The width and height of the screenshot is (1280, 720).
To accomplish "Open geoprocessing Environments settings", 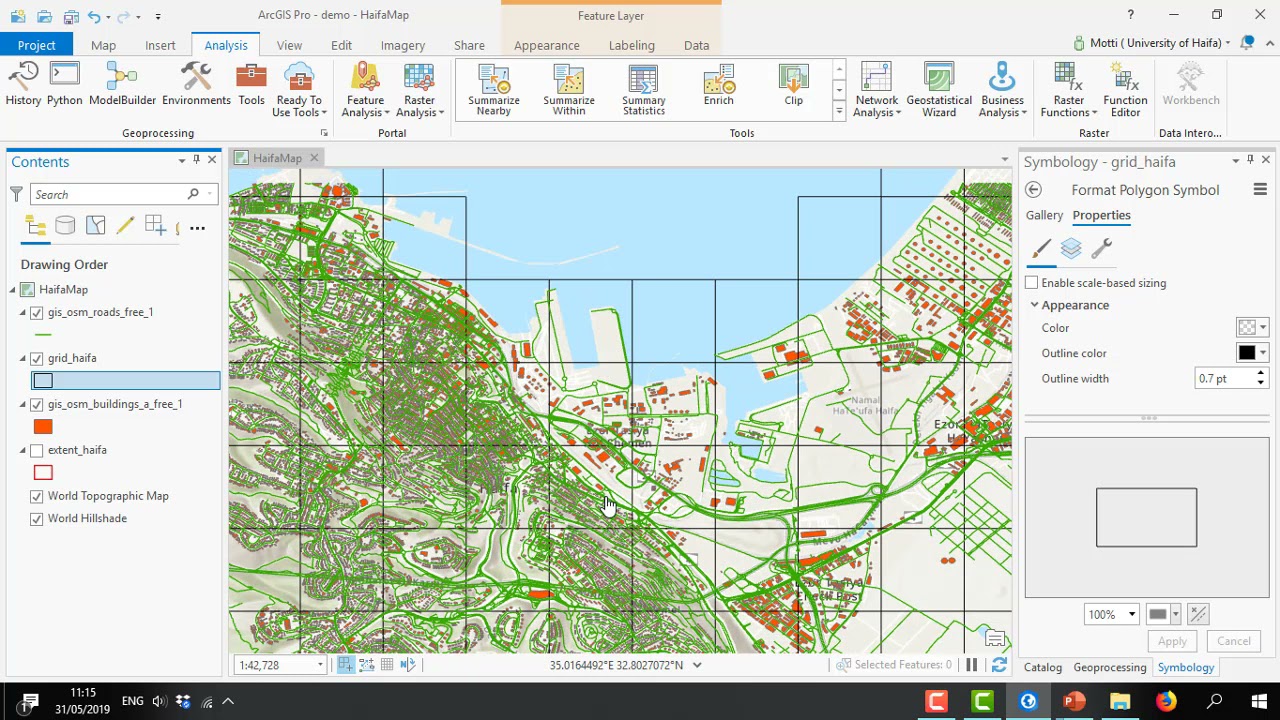I will point(196,84).
